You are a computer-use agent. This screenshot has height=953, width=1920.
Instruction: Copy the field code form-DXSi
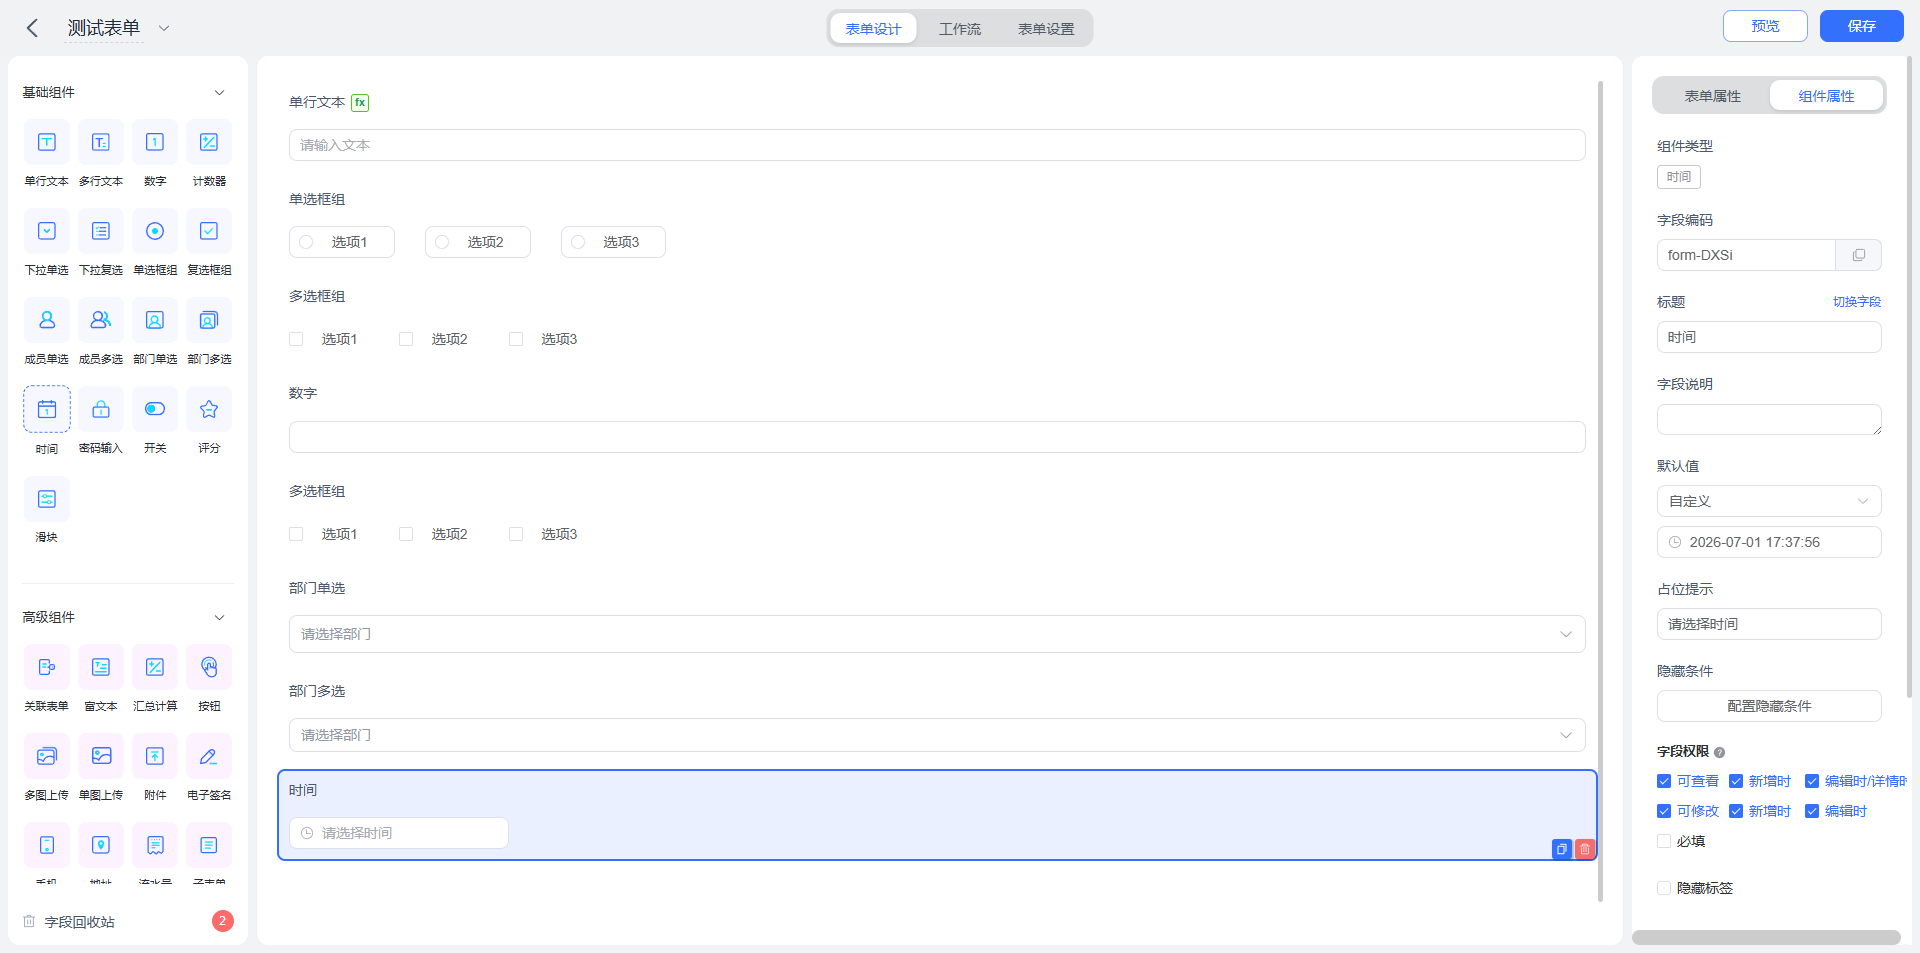(x=1858, y=255)
